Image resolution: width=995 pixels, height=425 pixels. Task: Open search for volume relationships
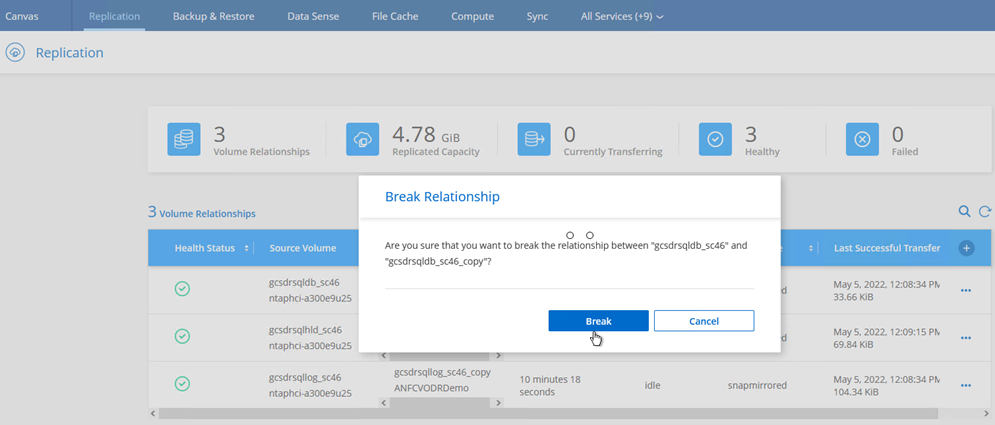(964, 212)
